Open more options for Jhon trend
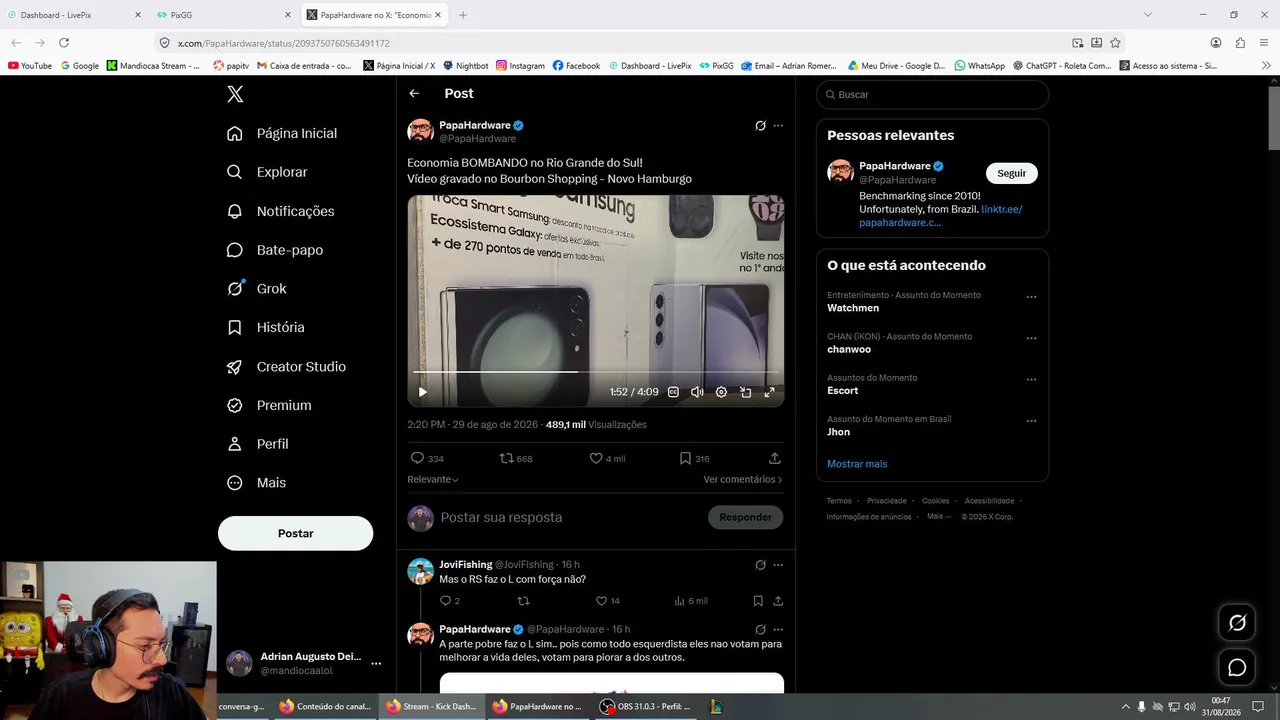 pyautogui.click(x=1031, y=421)
